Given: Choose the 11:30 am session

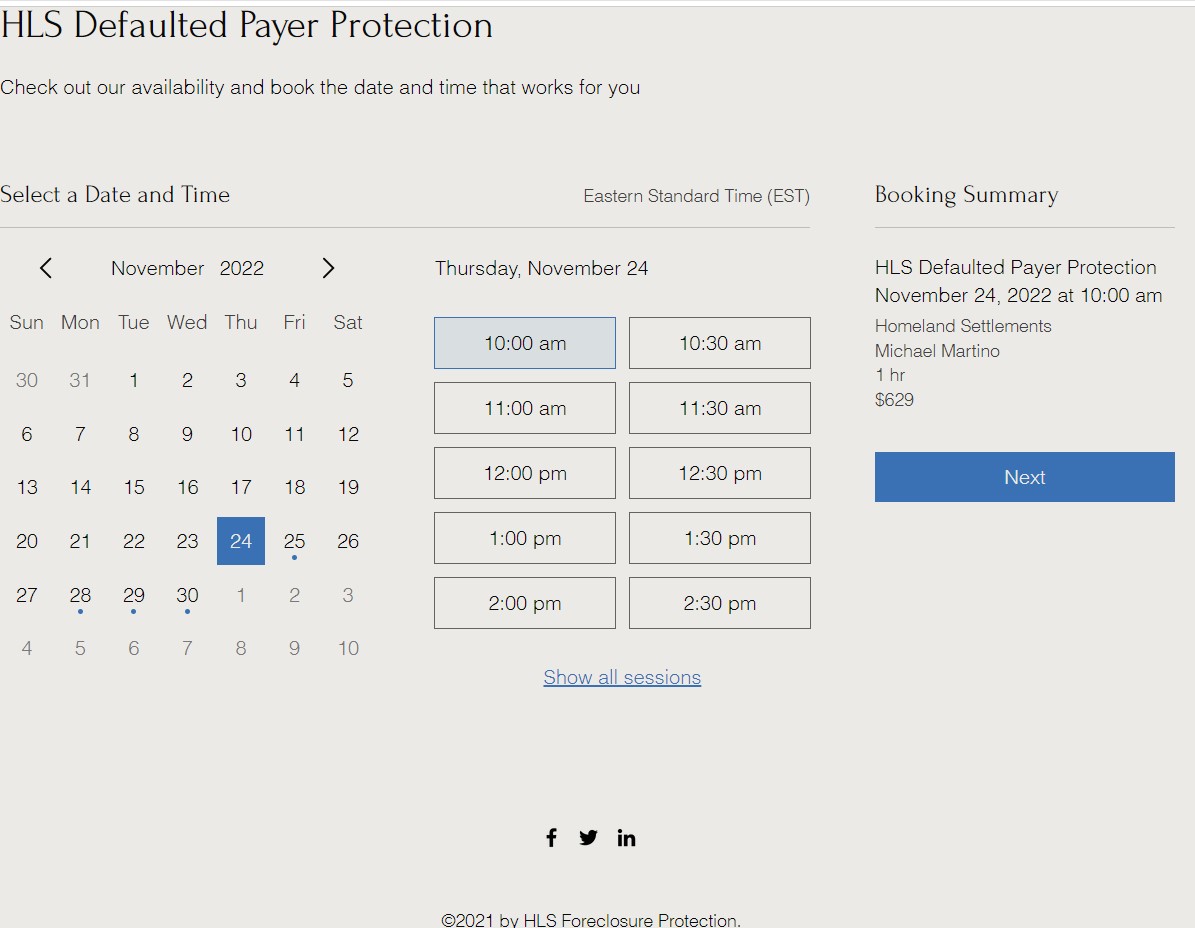Looking at the screenshot, I should pos(719,408).
